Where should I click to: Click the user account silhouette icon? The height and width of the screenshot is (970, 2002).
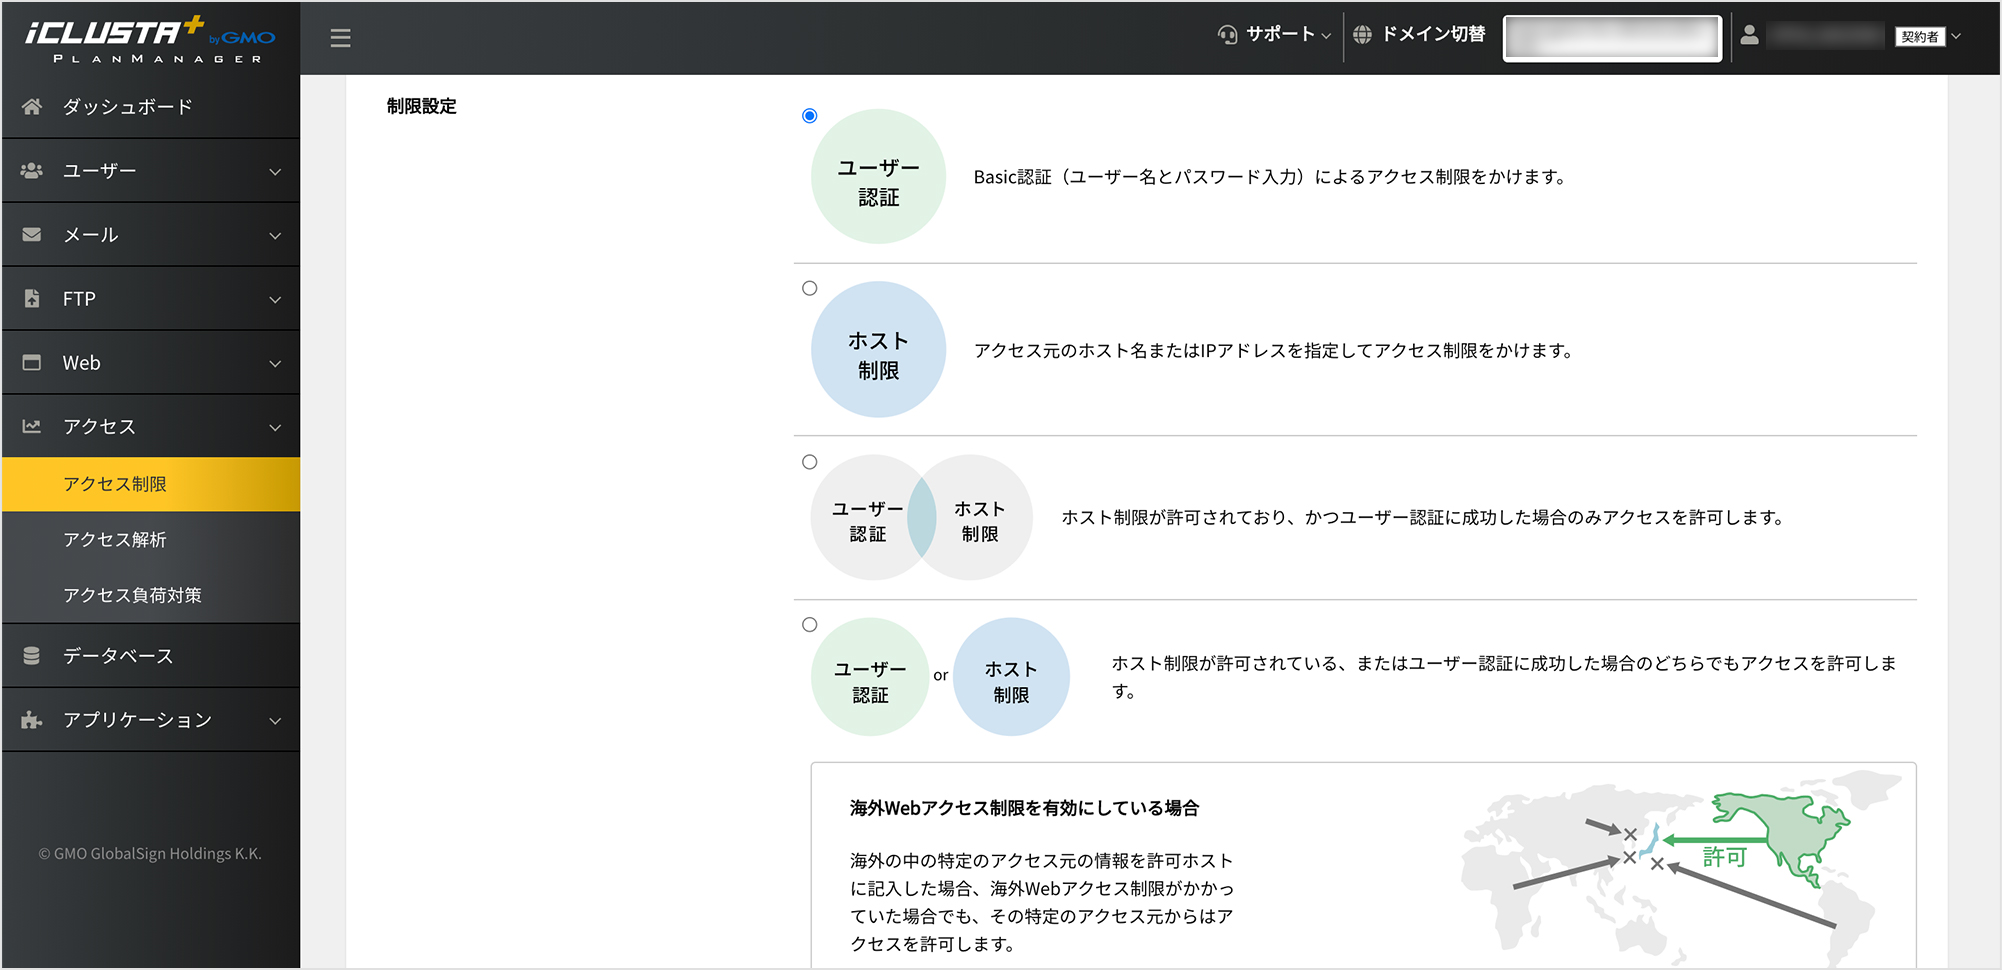coord(1749,35)
